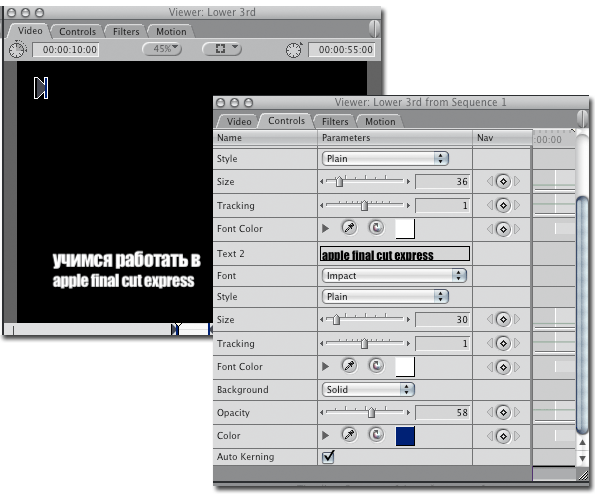Go to next keyframe of Opacity row

coord(517,412)
